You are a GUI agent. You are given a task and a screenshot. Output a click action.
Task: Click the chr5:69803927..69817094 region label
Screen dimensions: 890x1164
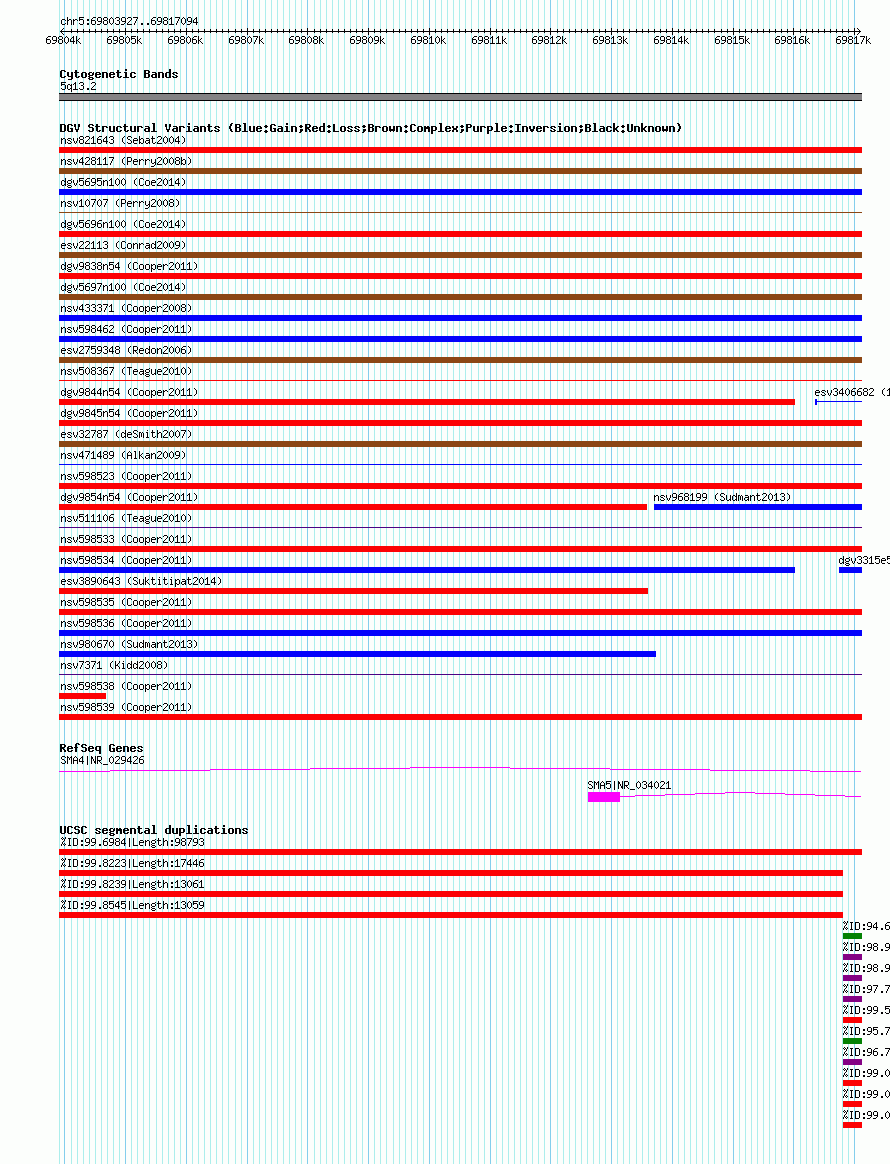pos(129,22)
